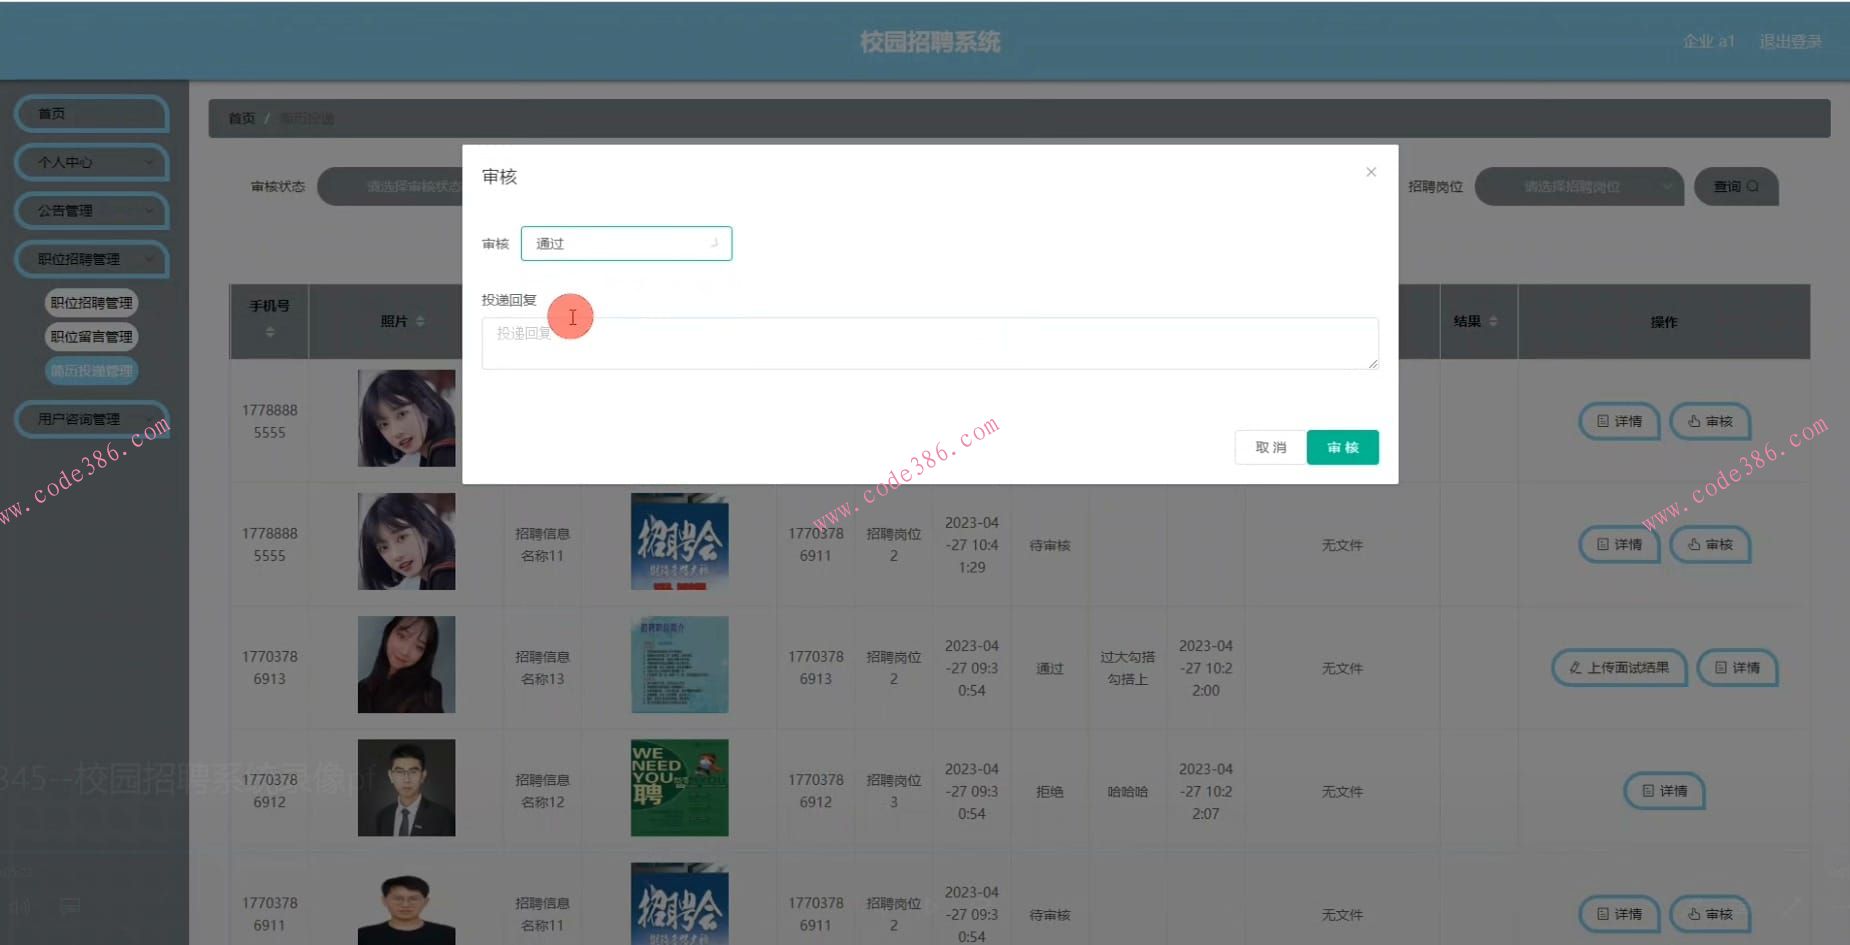Open 详情 for the 17703786913 row
The height and width of the screenshot is (945, 1850).
pyautogui.click(x=1738, y=668)
